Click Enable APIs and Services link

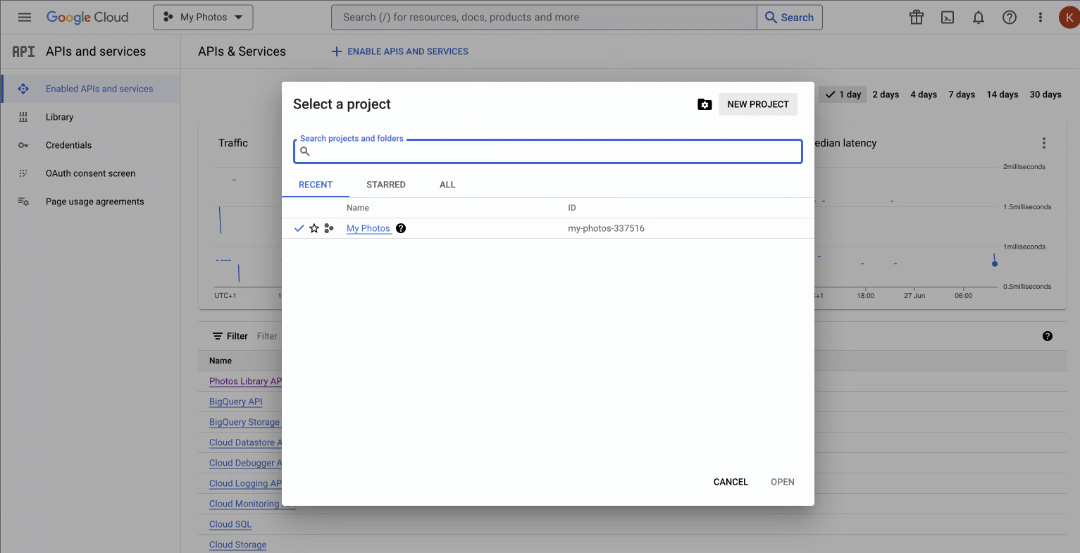click(399, 52)
